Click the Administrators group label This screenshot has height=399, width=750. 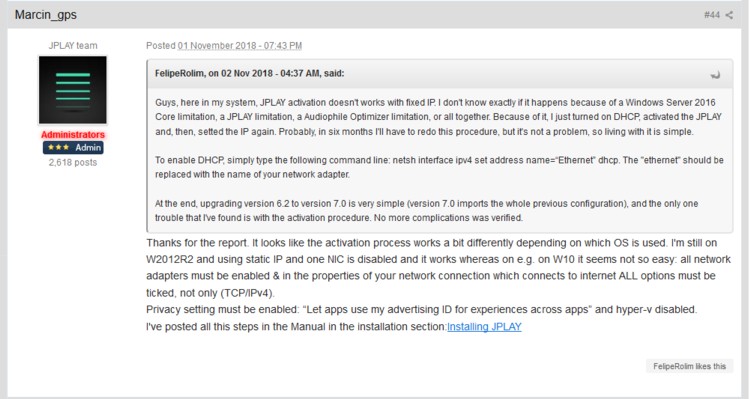point(73,134)
